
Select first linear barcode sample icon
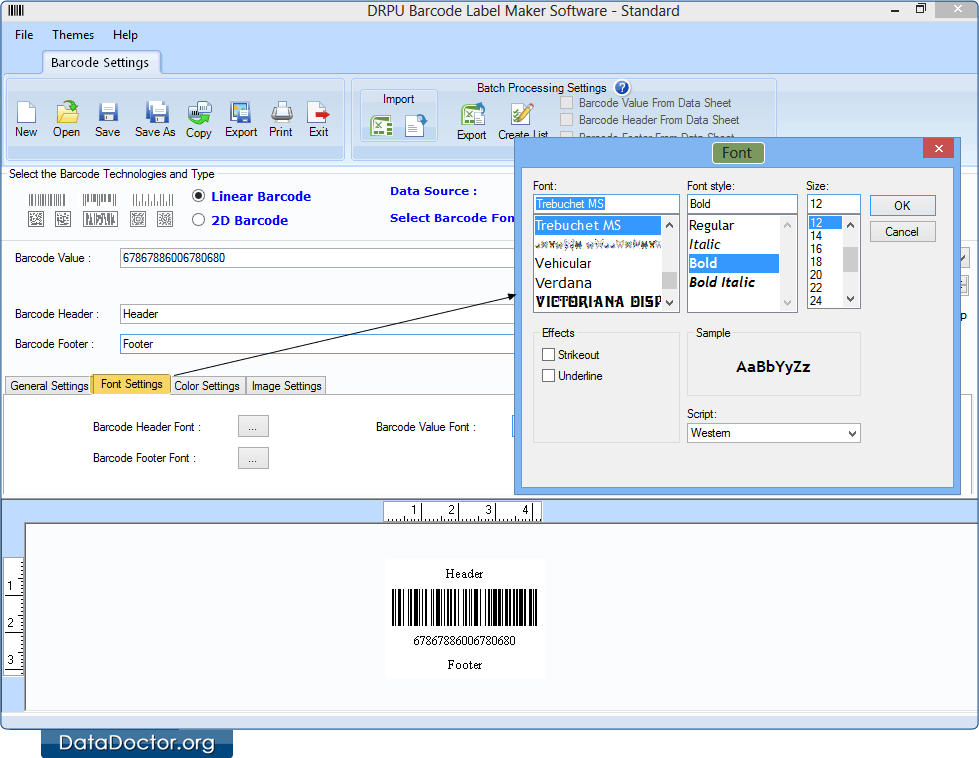click(x=47, y=200)
